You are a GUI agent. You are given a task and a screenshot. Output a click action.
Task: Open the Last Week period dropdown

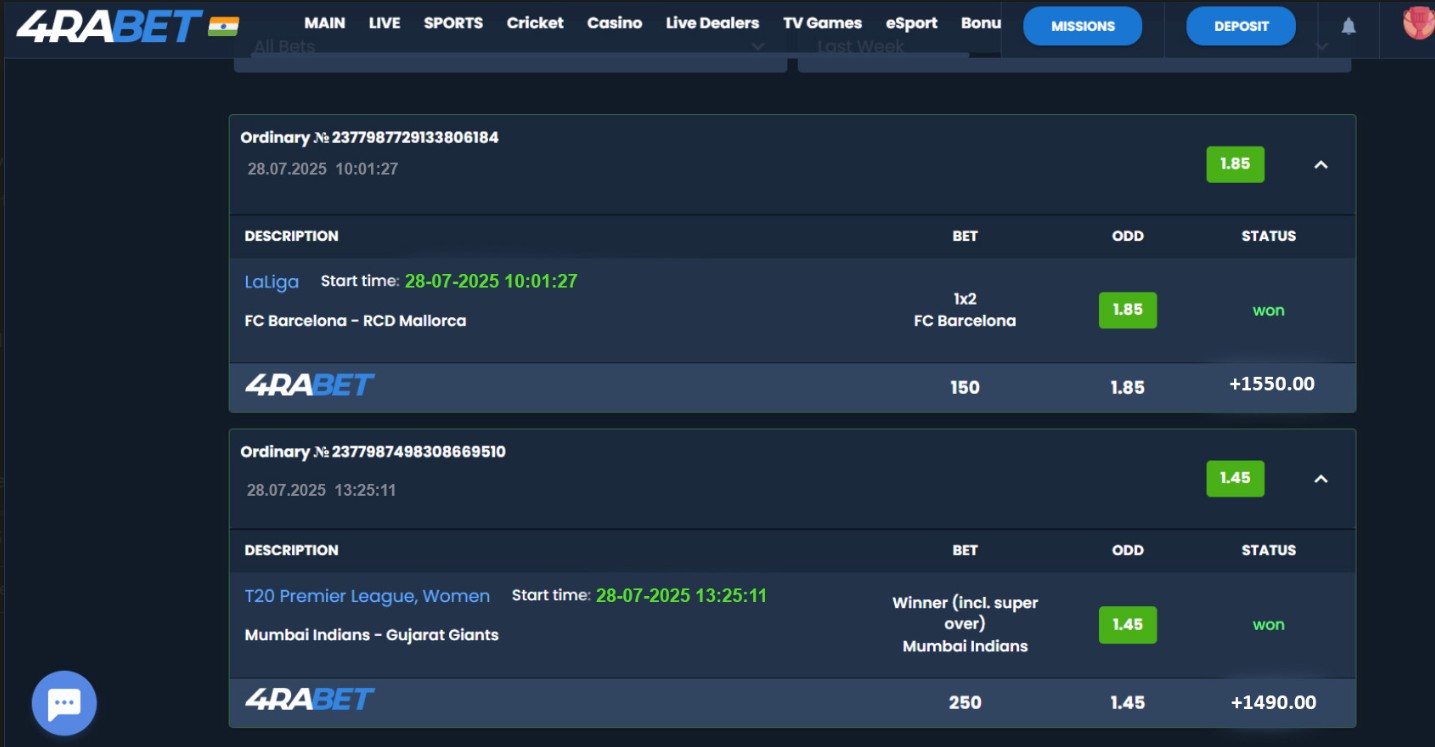click(1074, 48)
